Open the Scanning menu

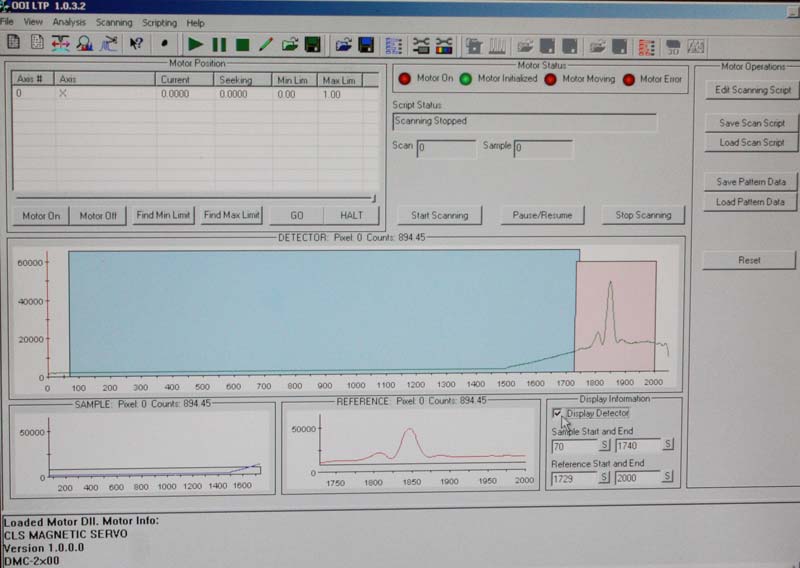tap(114, 23)
